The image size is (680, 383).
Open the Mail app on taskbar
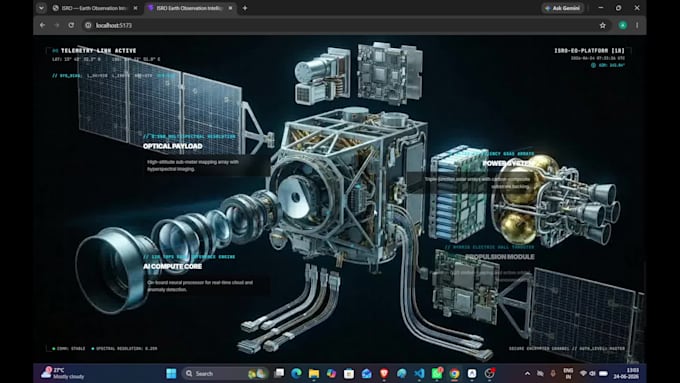pos(366,373)
